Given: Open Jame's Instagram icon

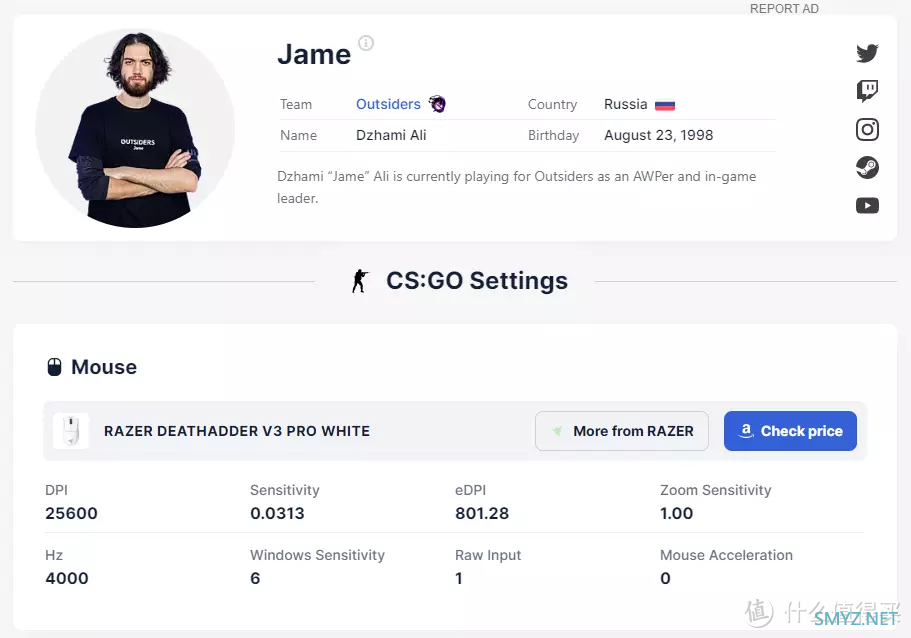Looking at the screenshot, I should click(x=867, y=129).
